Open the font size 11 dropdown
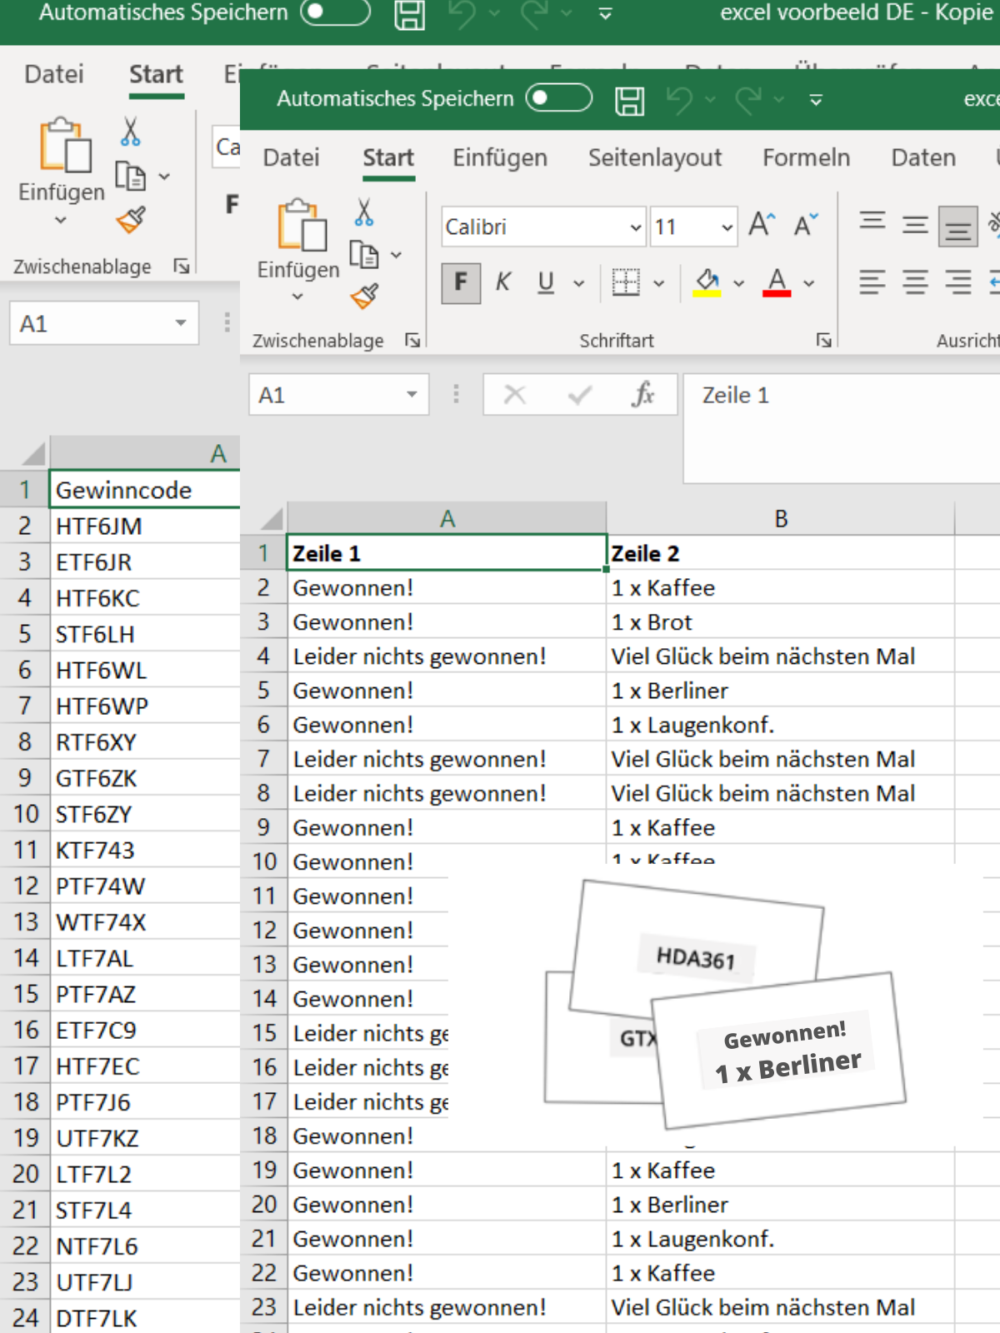This screenshot has width=1000, height=1333. [727, 228]
